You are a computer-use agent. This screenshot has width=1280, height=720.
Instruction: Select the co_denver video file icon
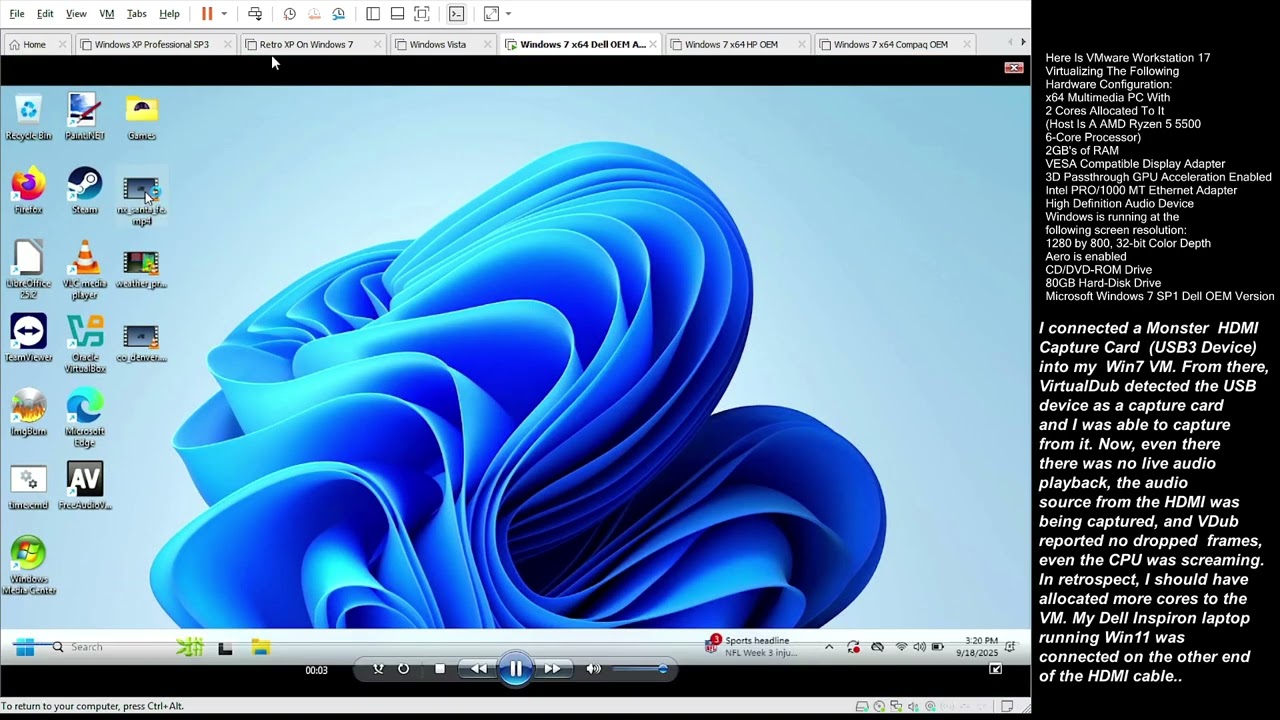141,342
